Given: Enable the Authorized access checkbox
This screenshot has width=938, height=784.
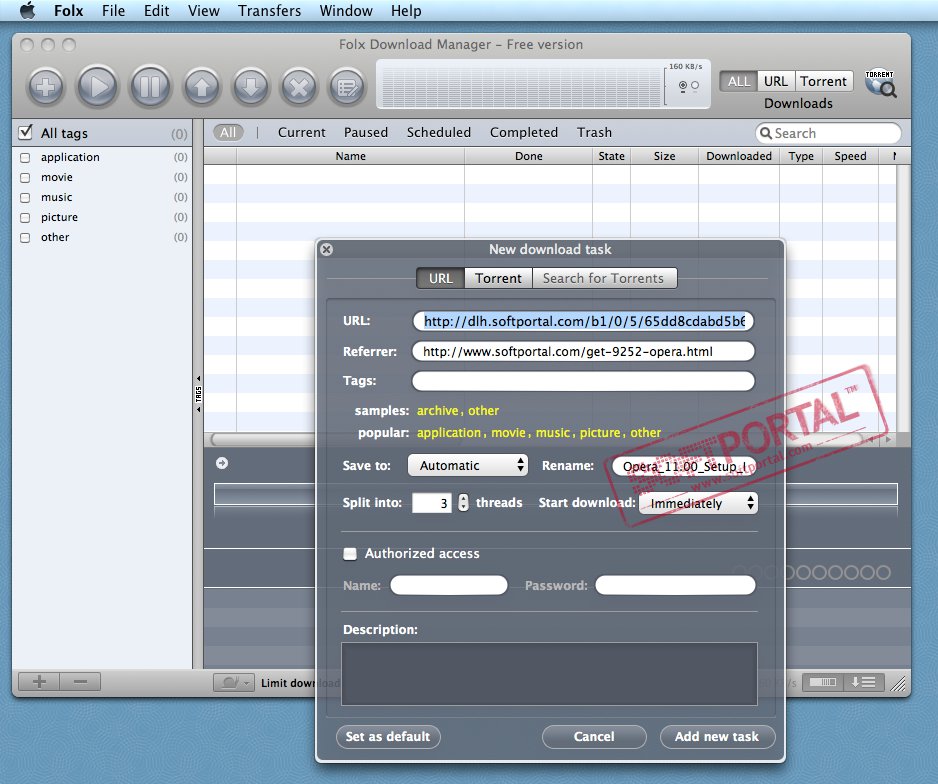Looking at the screenshot, I should [x=350, y=554].
